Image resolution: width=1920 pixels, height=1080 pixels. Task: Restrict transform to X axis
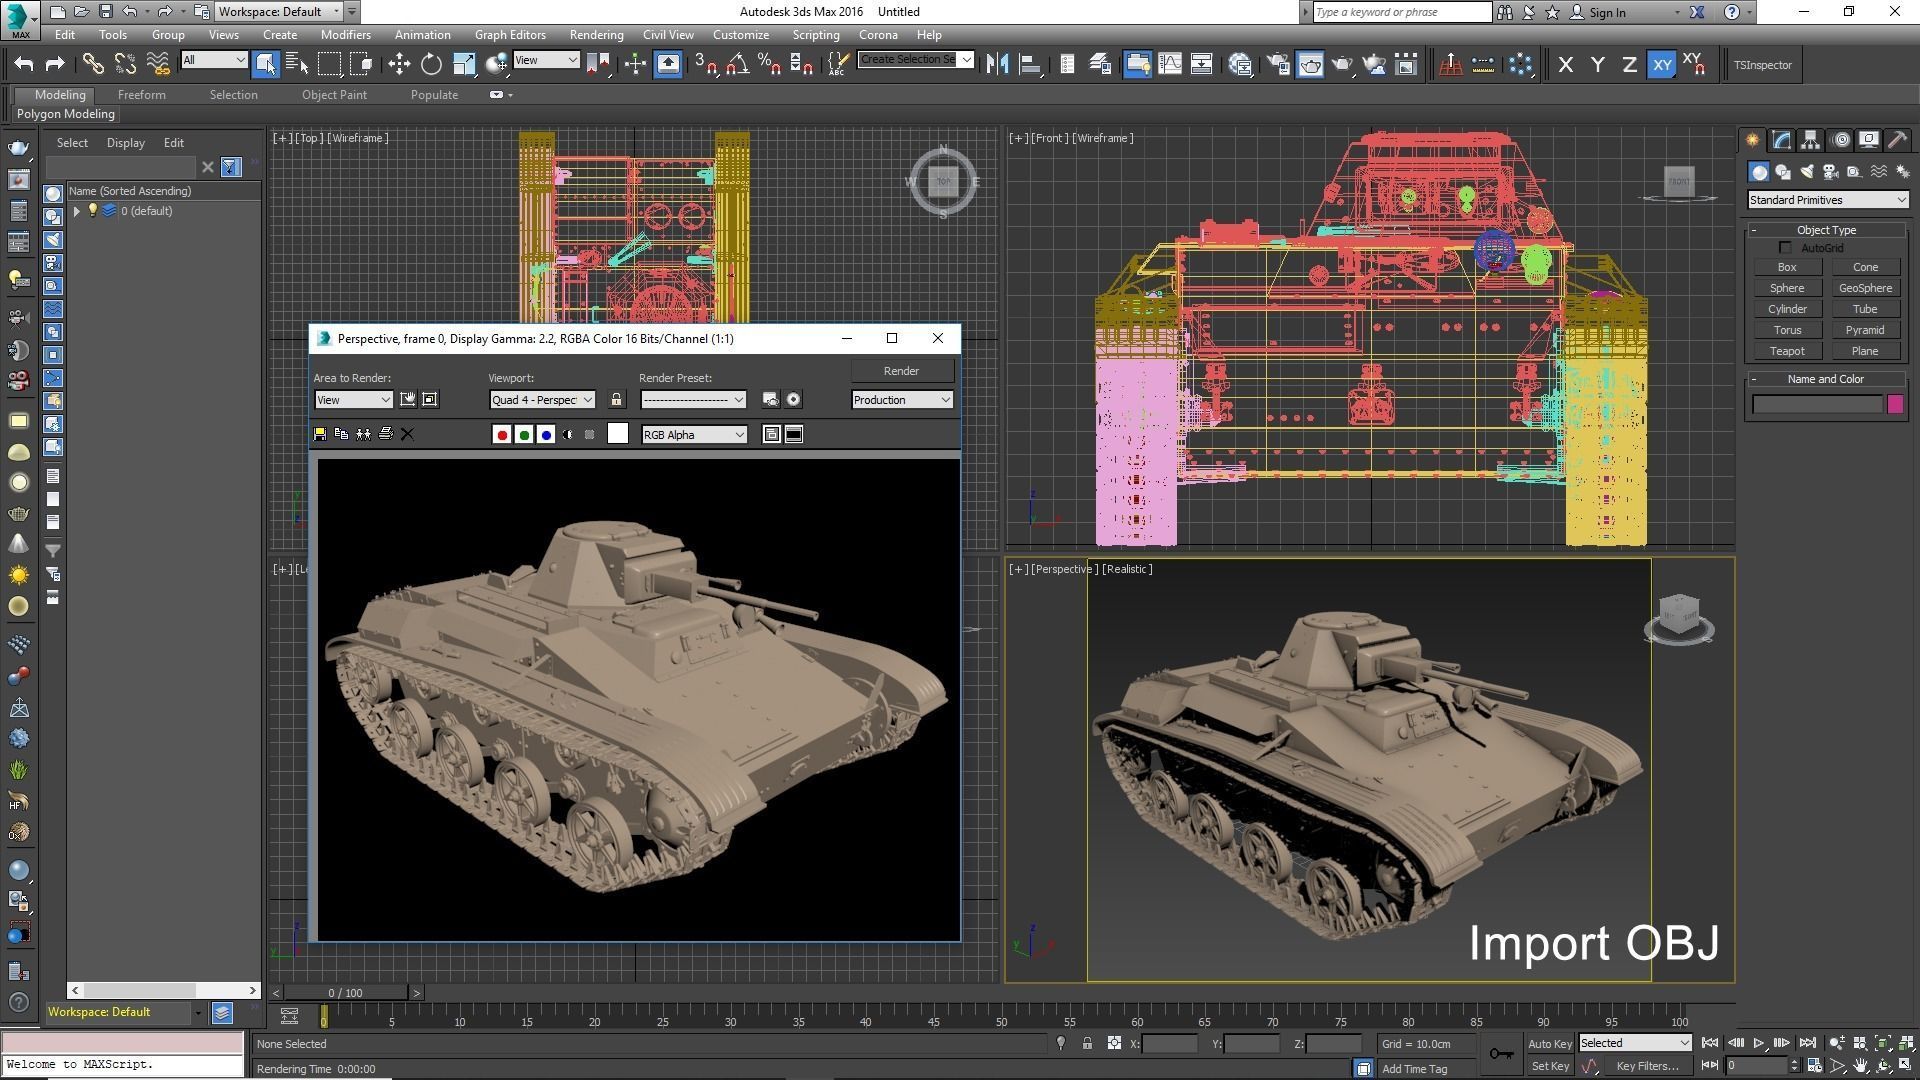(x=1565, y=64)
